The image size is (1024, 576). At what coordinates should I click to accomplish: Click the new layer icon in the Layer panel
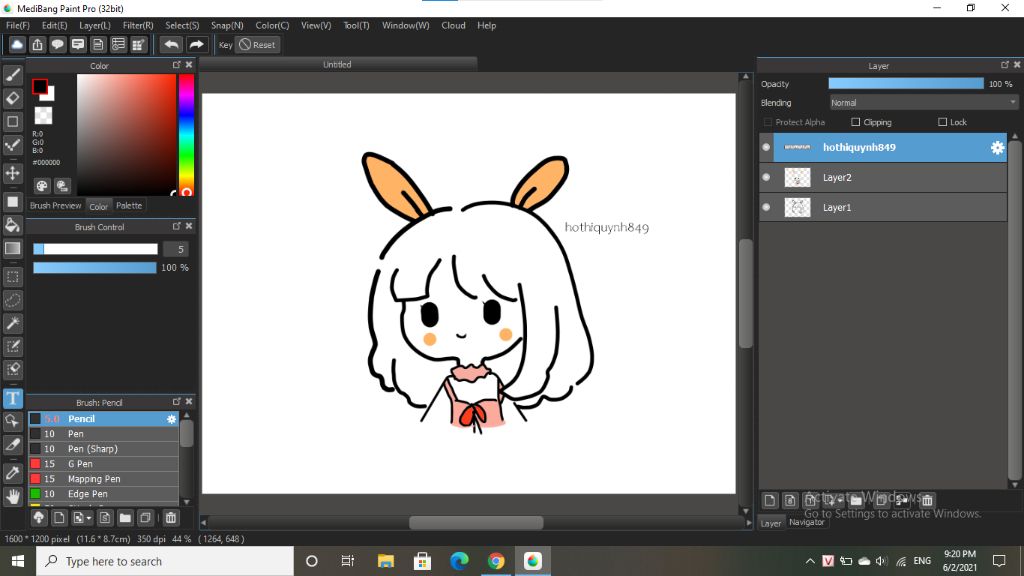click(x=770, y=500)
